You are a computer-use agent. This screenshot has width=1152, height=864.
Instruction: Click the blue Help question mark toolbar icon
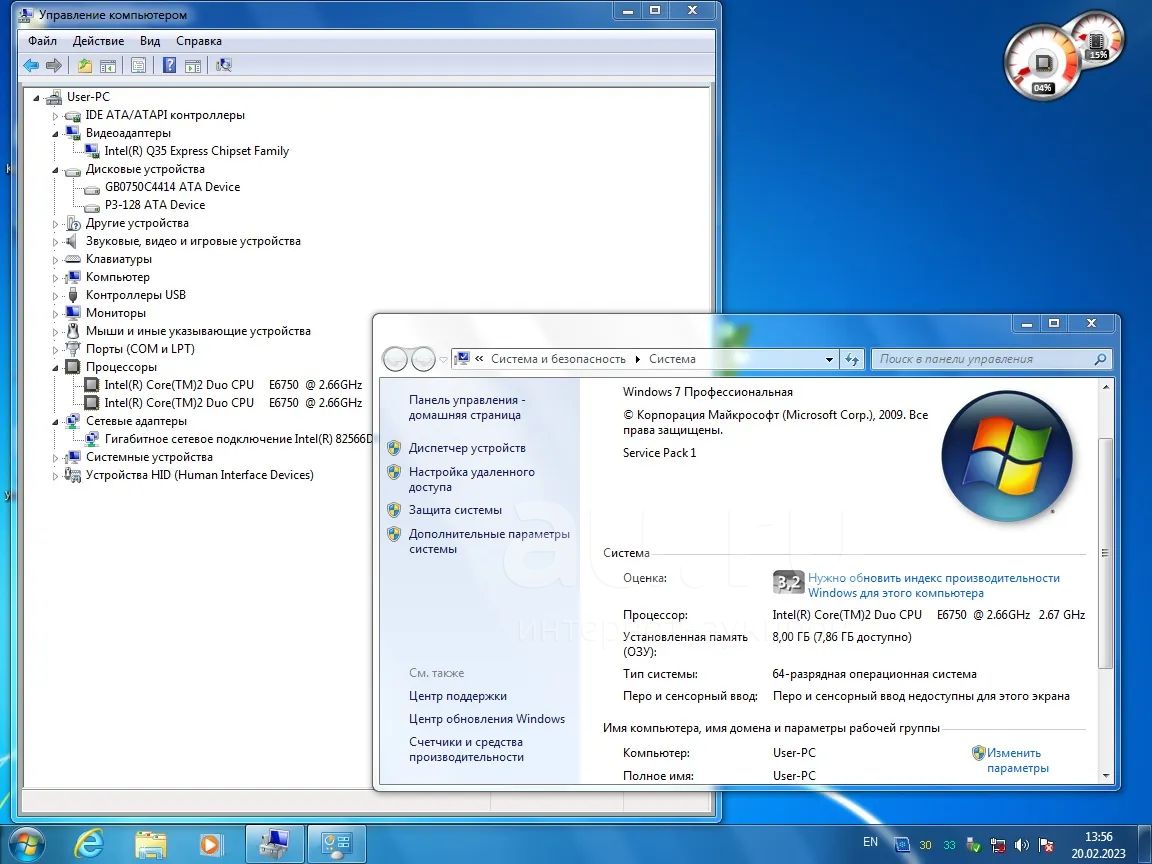point(170,65)
